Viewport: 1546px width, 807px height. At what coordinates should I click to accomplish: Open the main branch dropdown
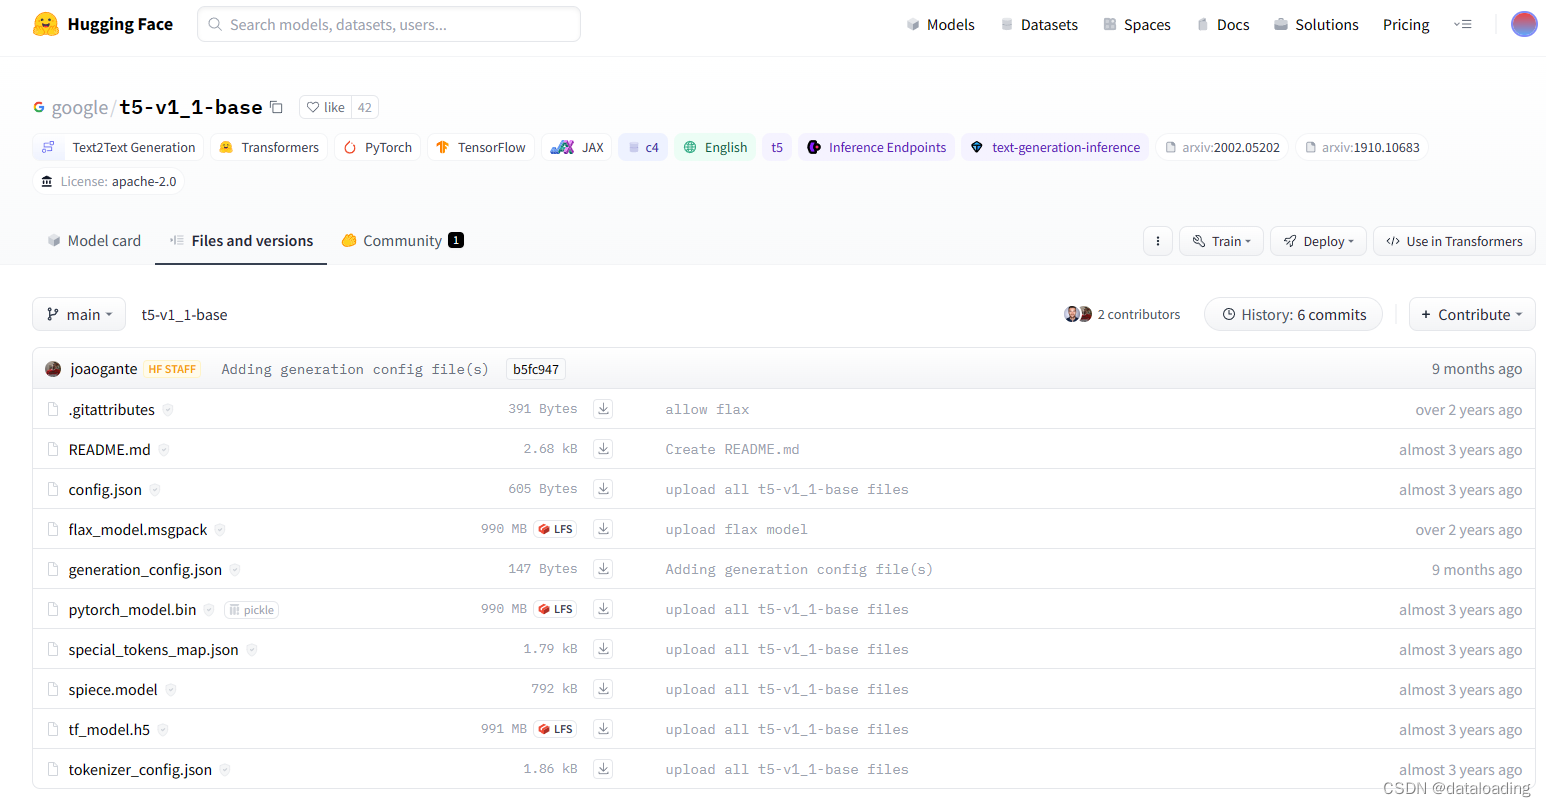(x=79, y=314)
